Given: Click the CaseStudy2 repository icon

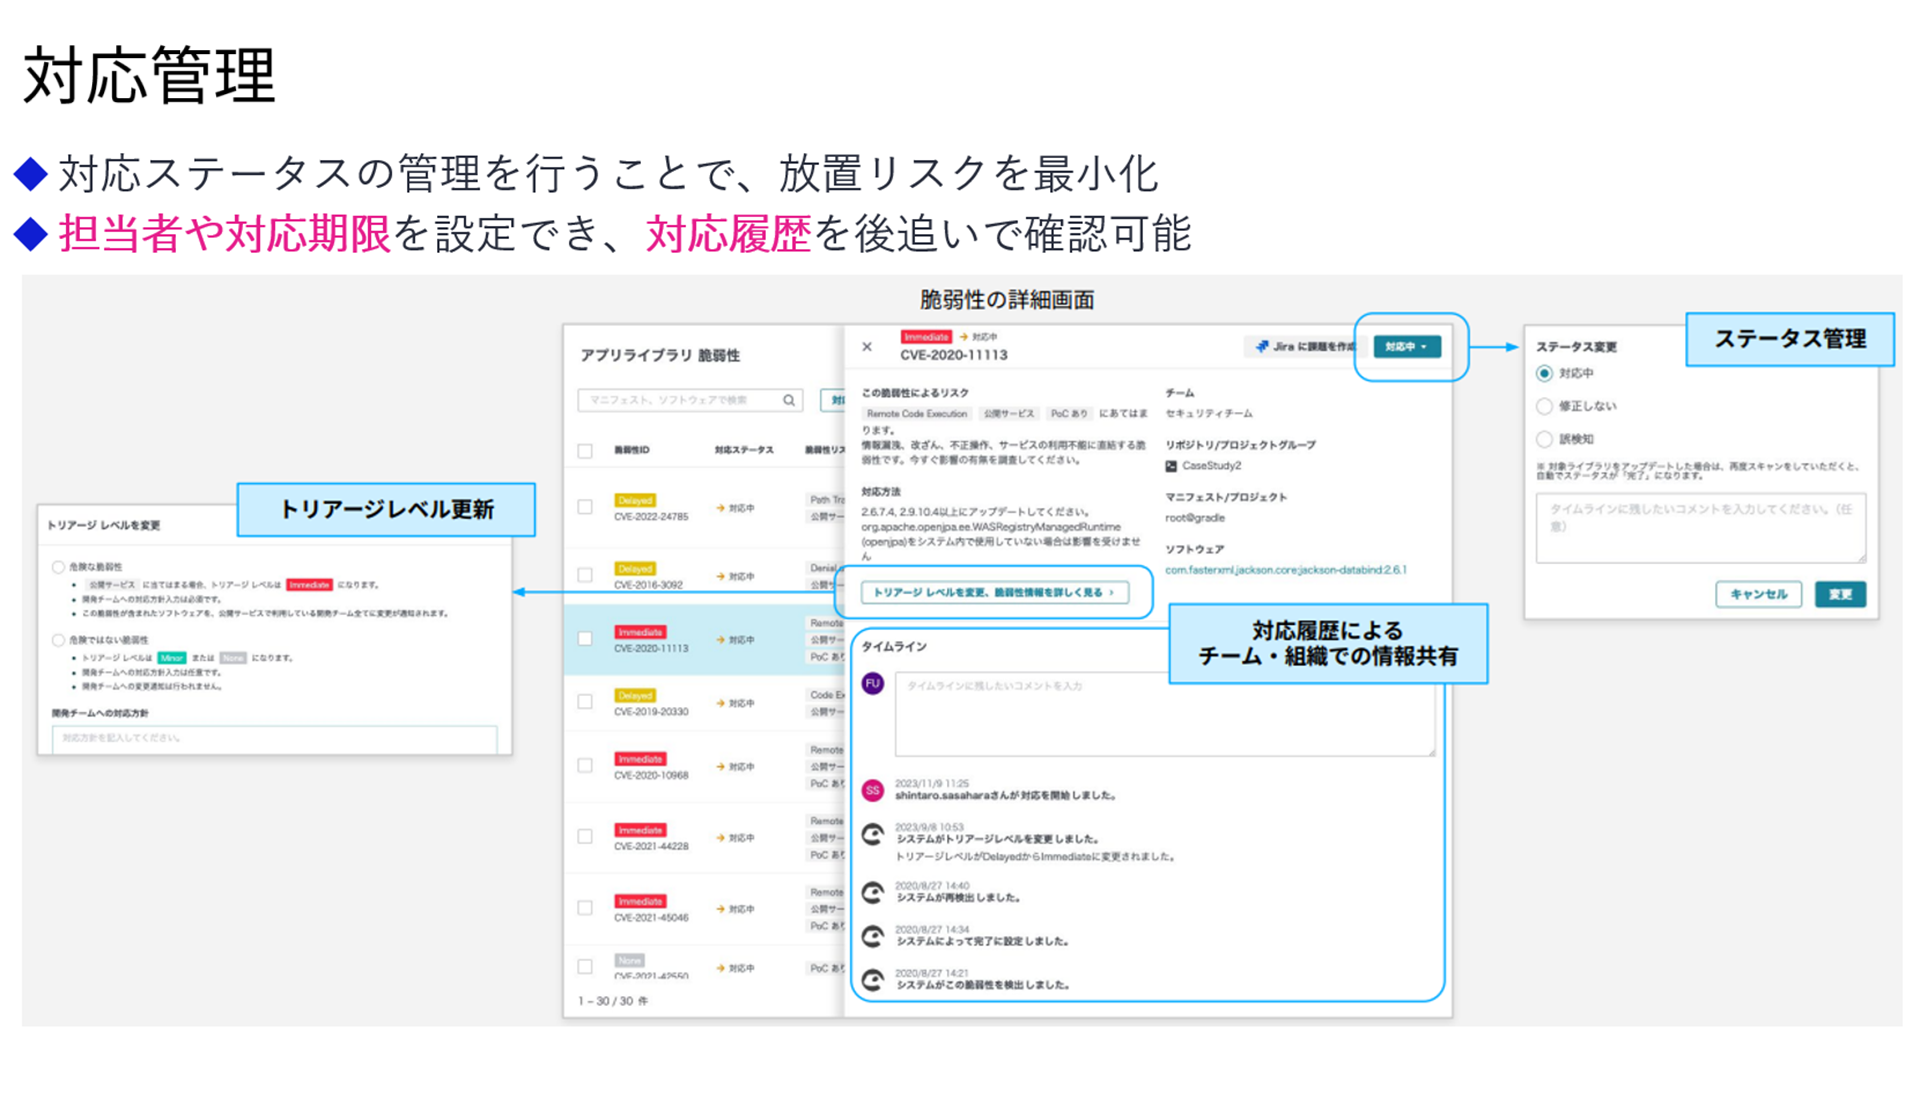Looking at the screenshot, I should click(1171, 466).
